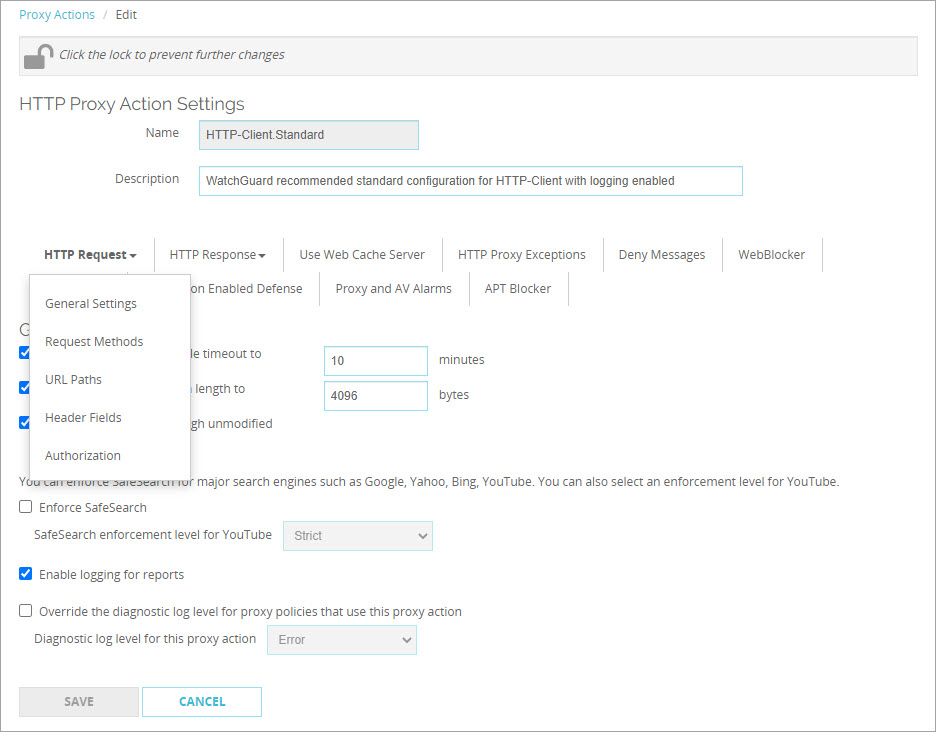Choose Request Methods from the HTTP Request menu
This screenshot has width=936, height=732.
[94, 341]
